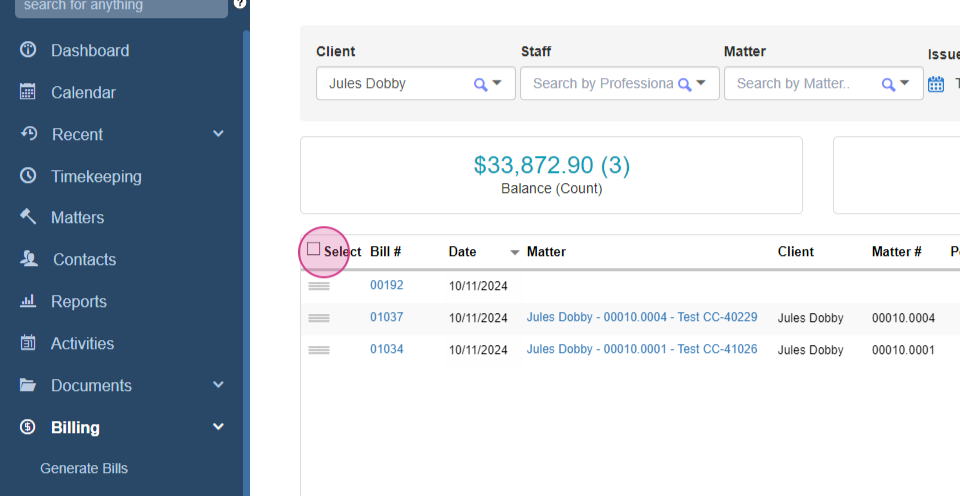This screenshot has height=496, width=960.
Task: Open bill 00192 link
Action: pos(386,285)
